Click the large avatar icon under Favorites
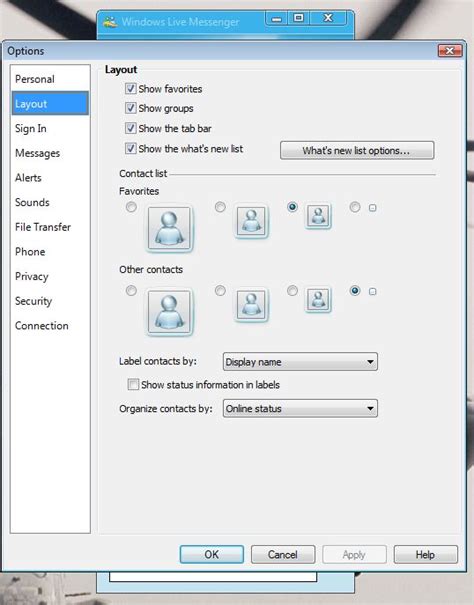474x605 pixels. (x=169, y=228)
